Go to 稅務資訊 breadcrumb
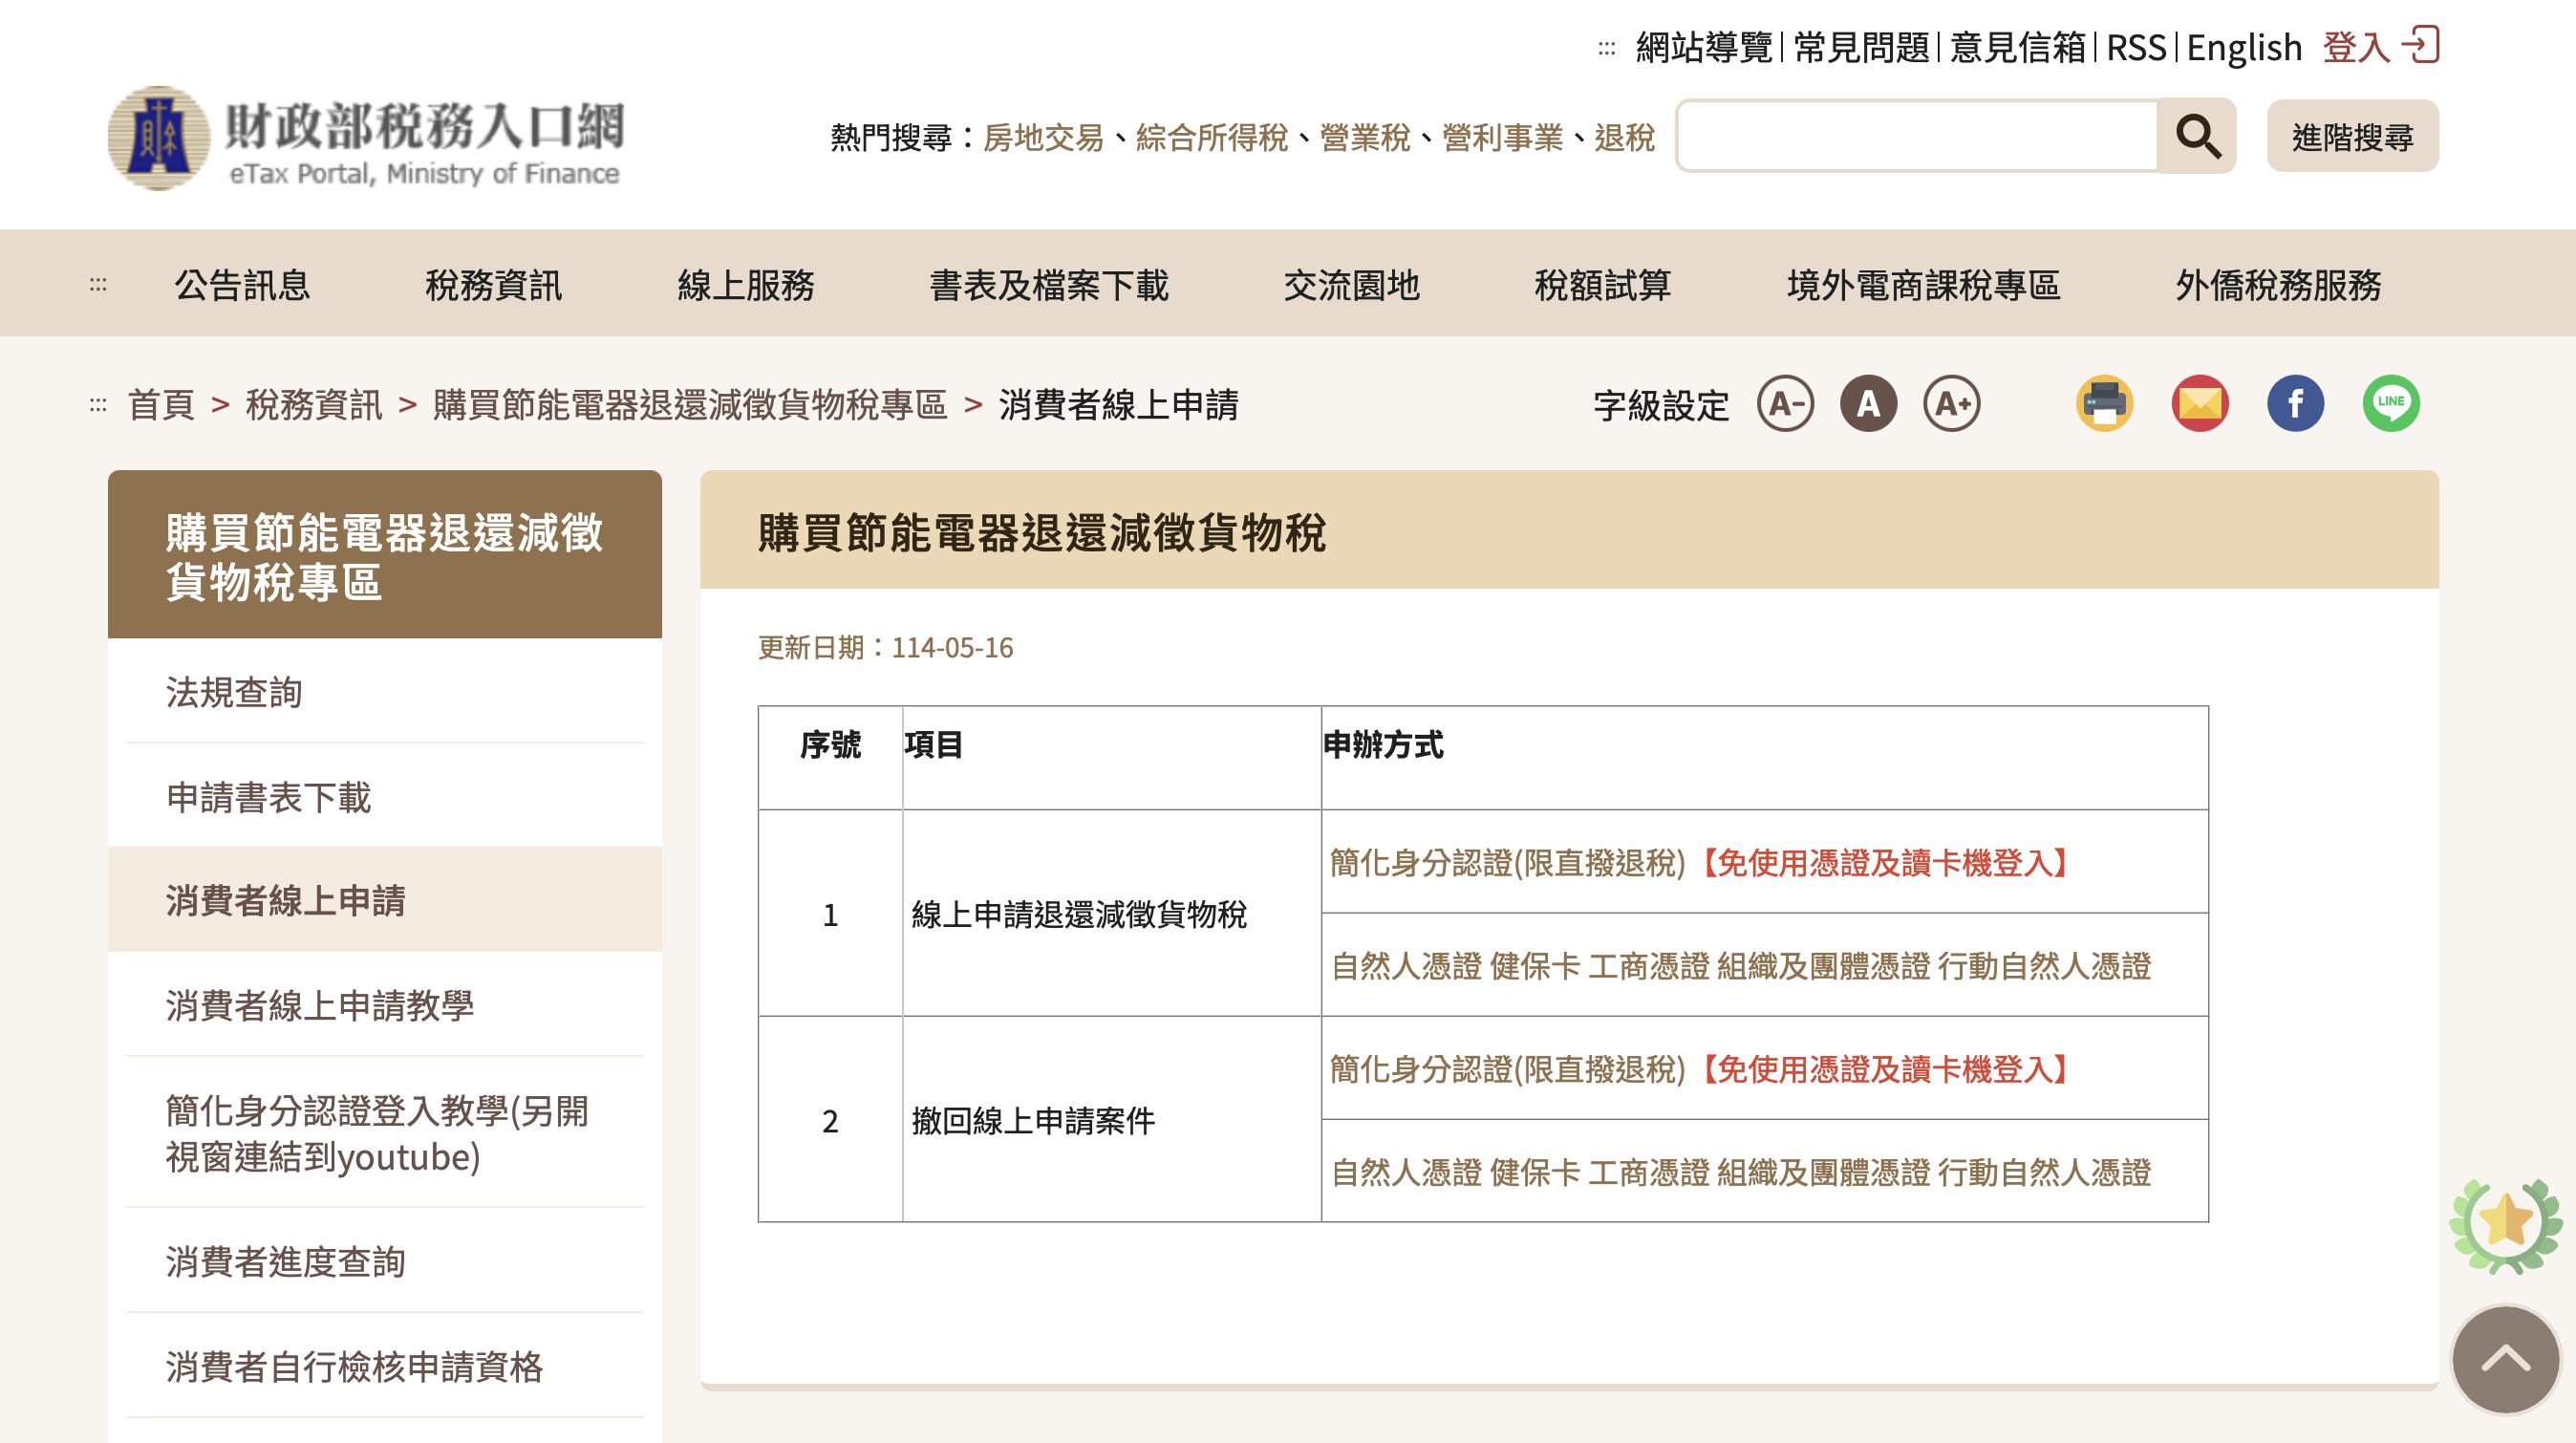Screen dimensions: 2576x1443 (314, 405)
